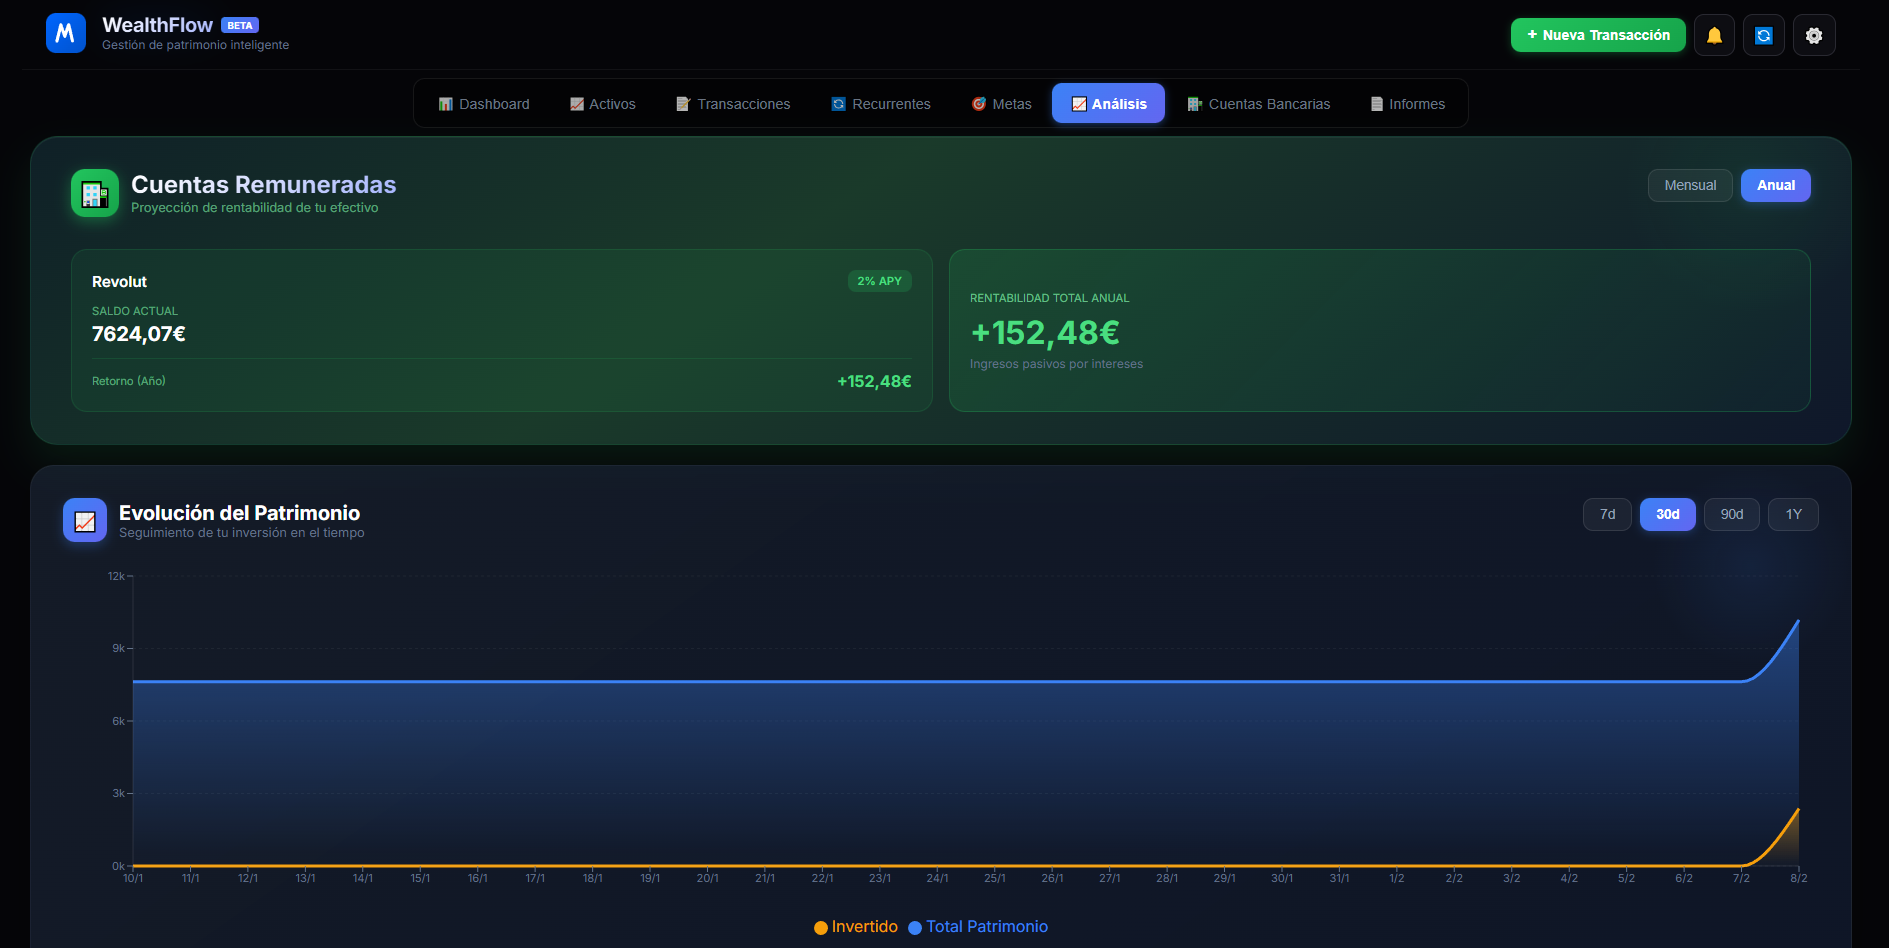Click the 10/1 date on the chart axis
Screen dimensions: 1889x948
pyautogui.click(x=133, y=878)
